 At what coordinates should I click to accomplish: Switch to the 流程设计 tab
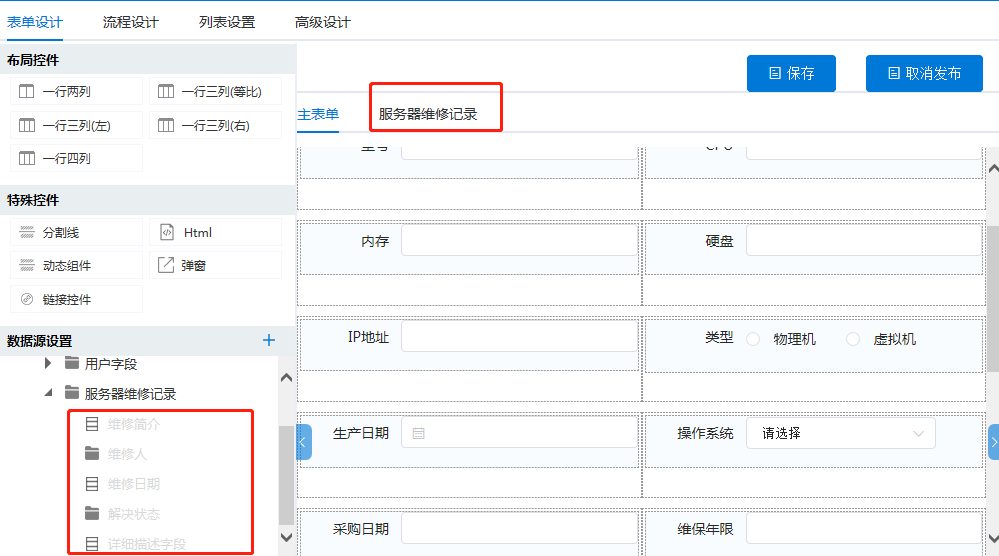click(131, 22)
